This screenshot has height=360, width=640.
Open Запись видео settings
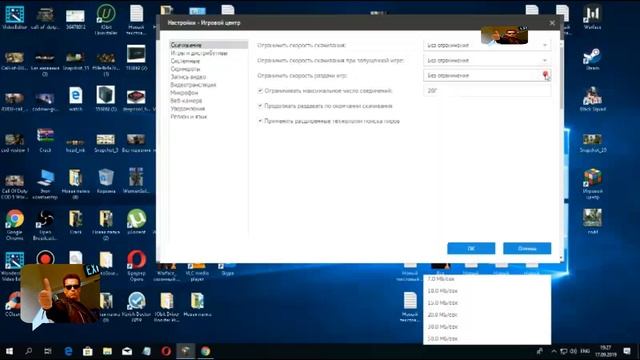[x=188, y=77]
